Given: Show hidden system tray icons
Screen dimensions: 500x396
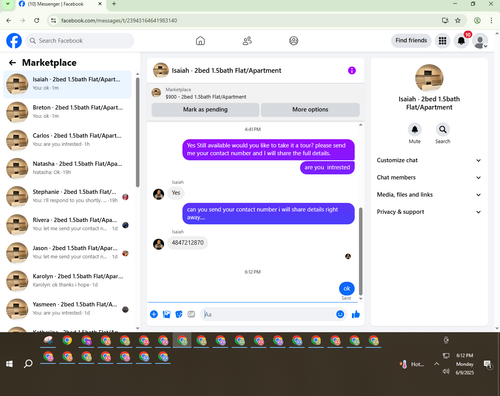Looking at the screenshot, I should tap(436, 364).
